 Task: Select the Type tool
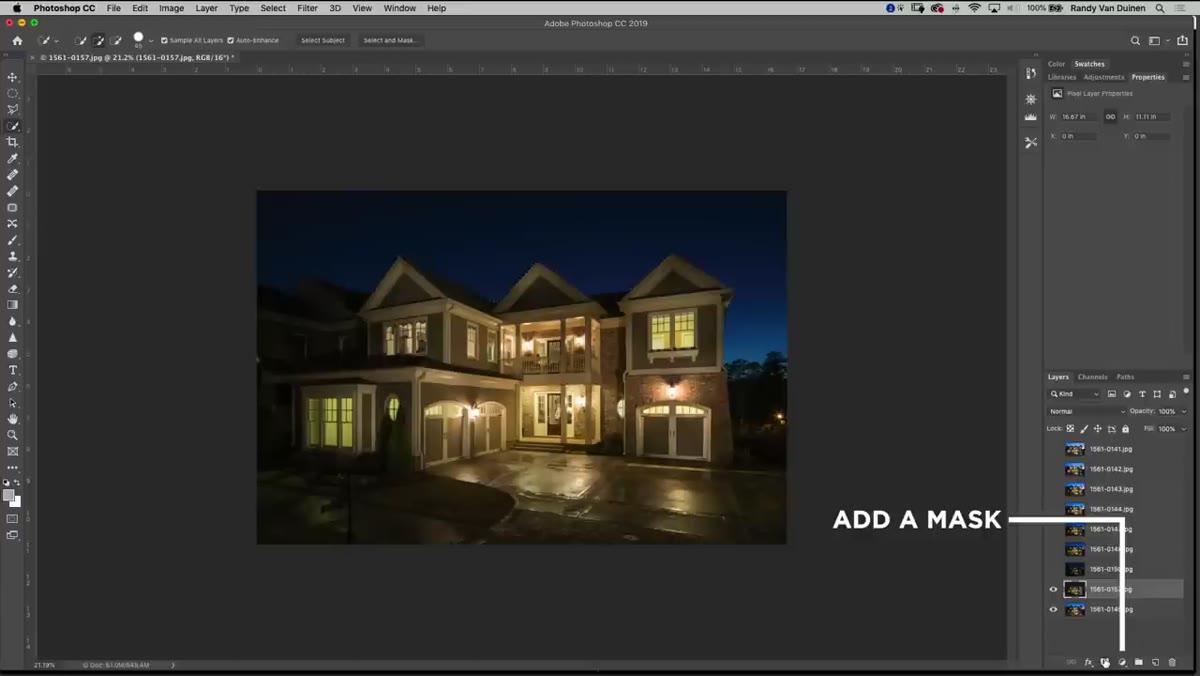pos(13,370)
